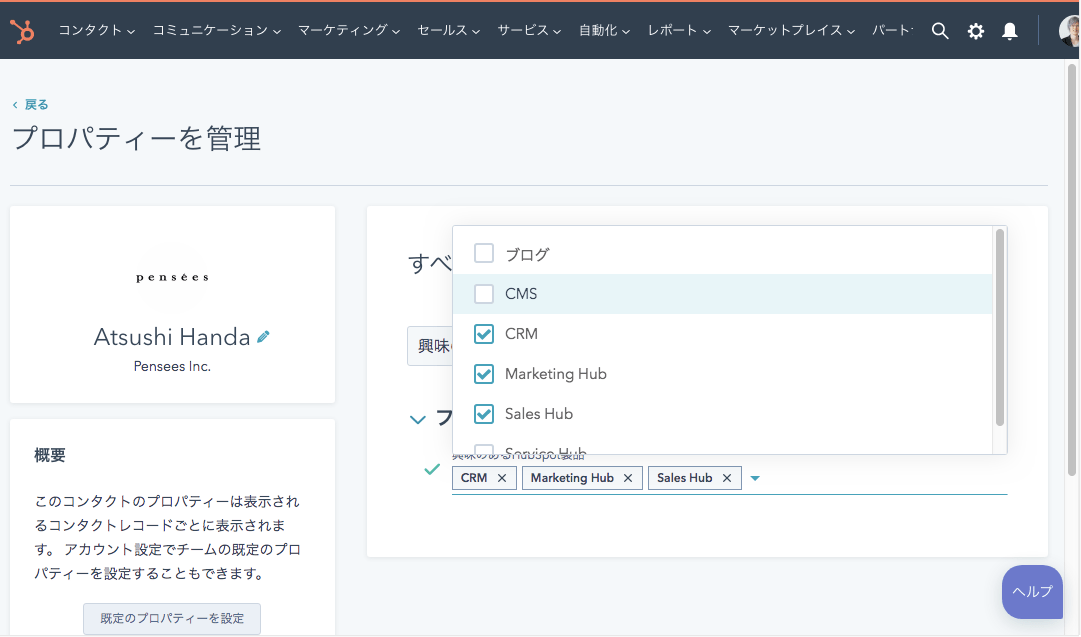
Task: Remove the Sales Hub tag with its X
Action: pos(727,478)
